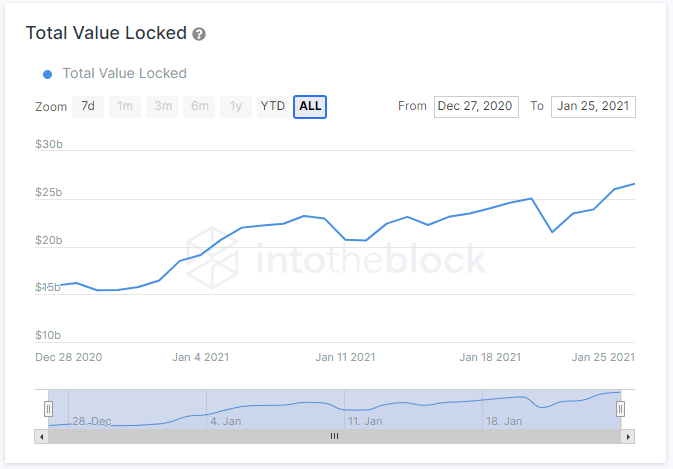Viewport: 673px width, 469px height.
Task: Click the horizontal scrollbar thumb
Action: point(334,437)
